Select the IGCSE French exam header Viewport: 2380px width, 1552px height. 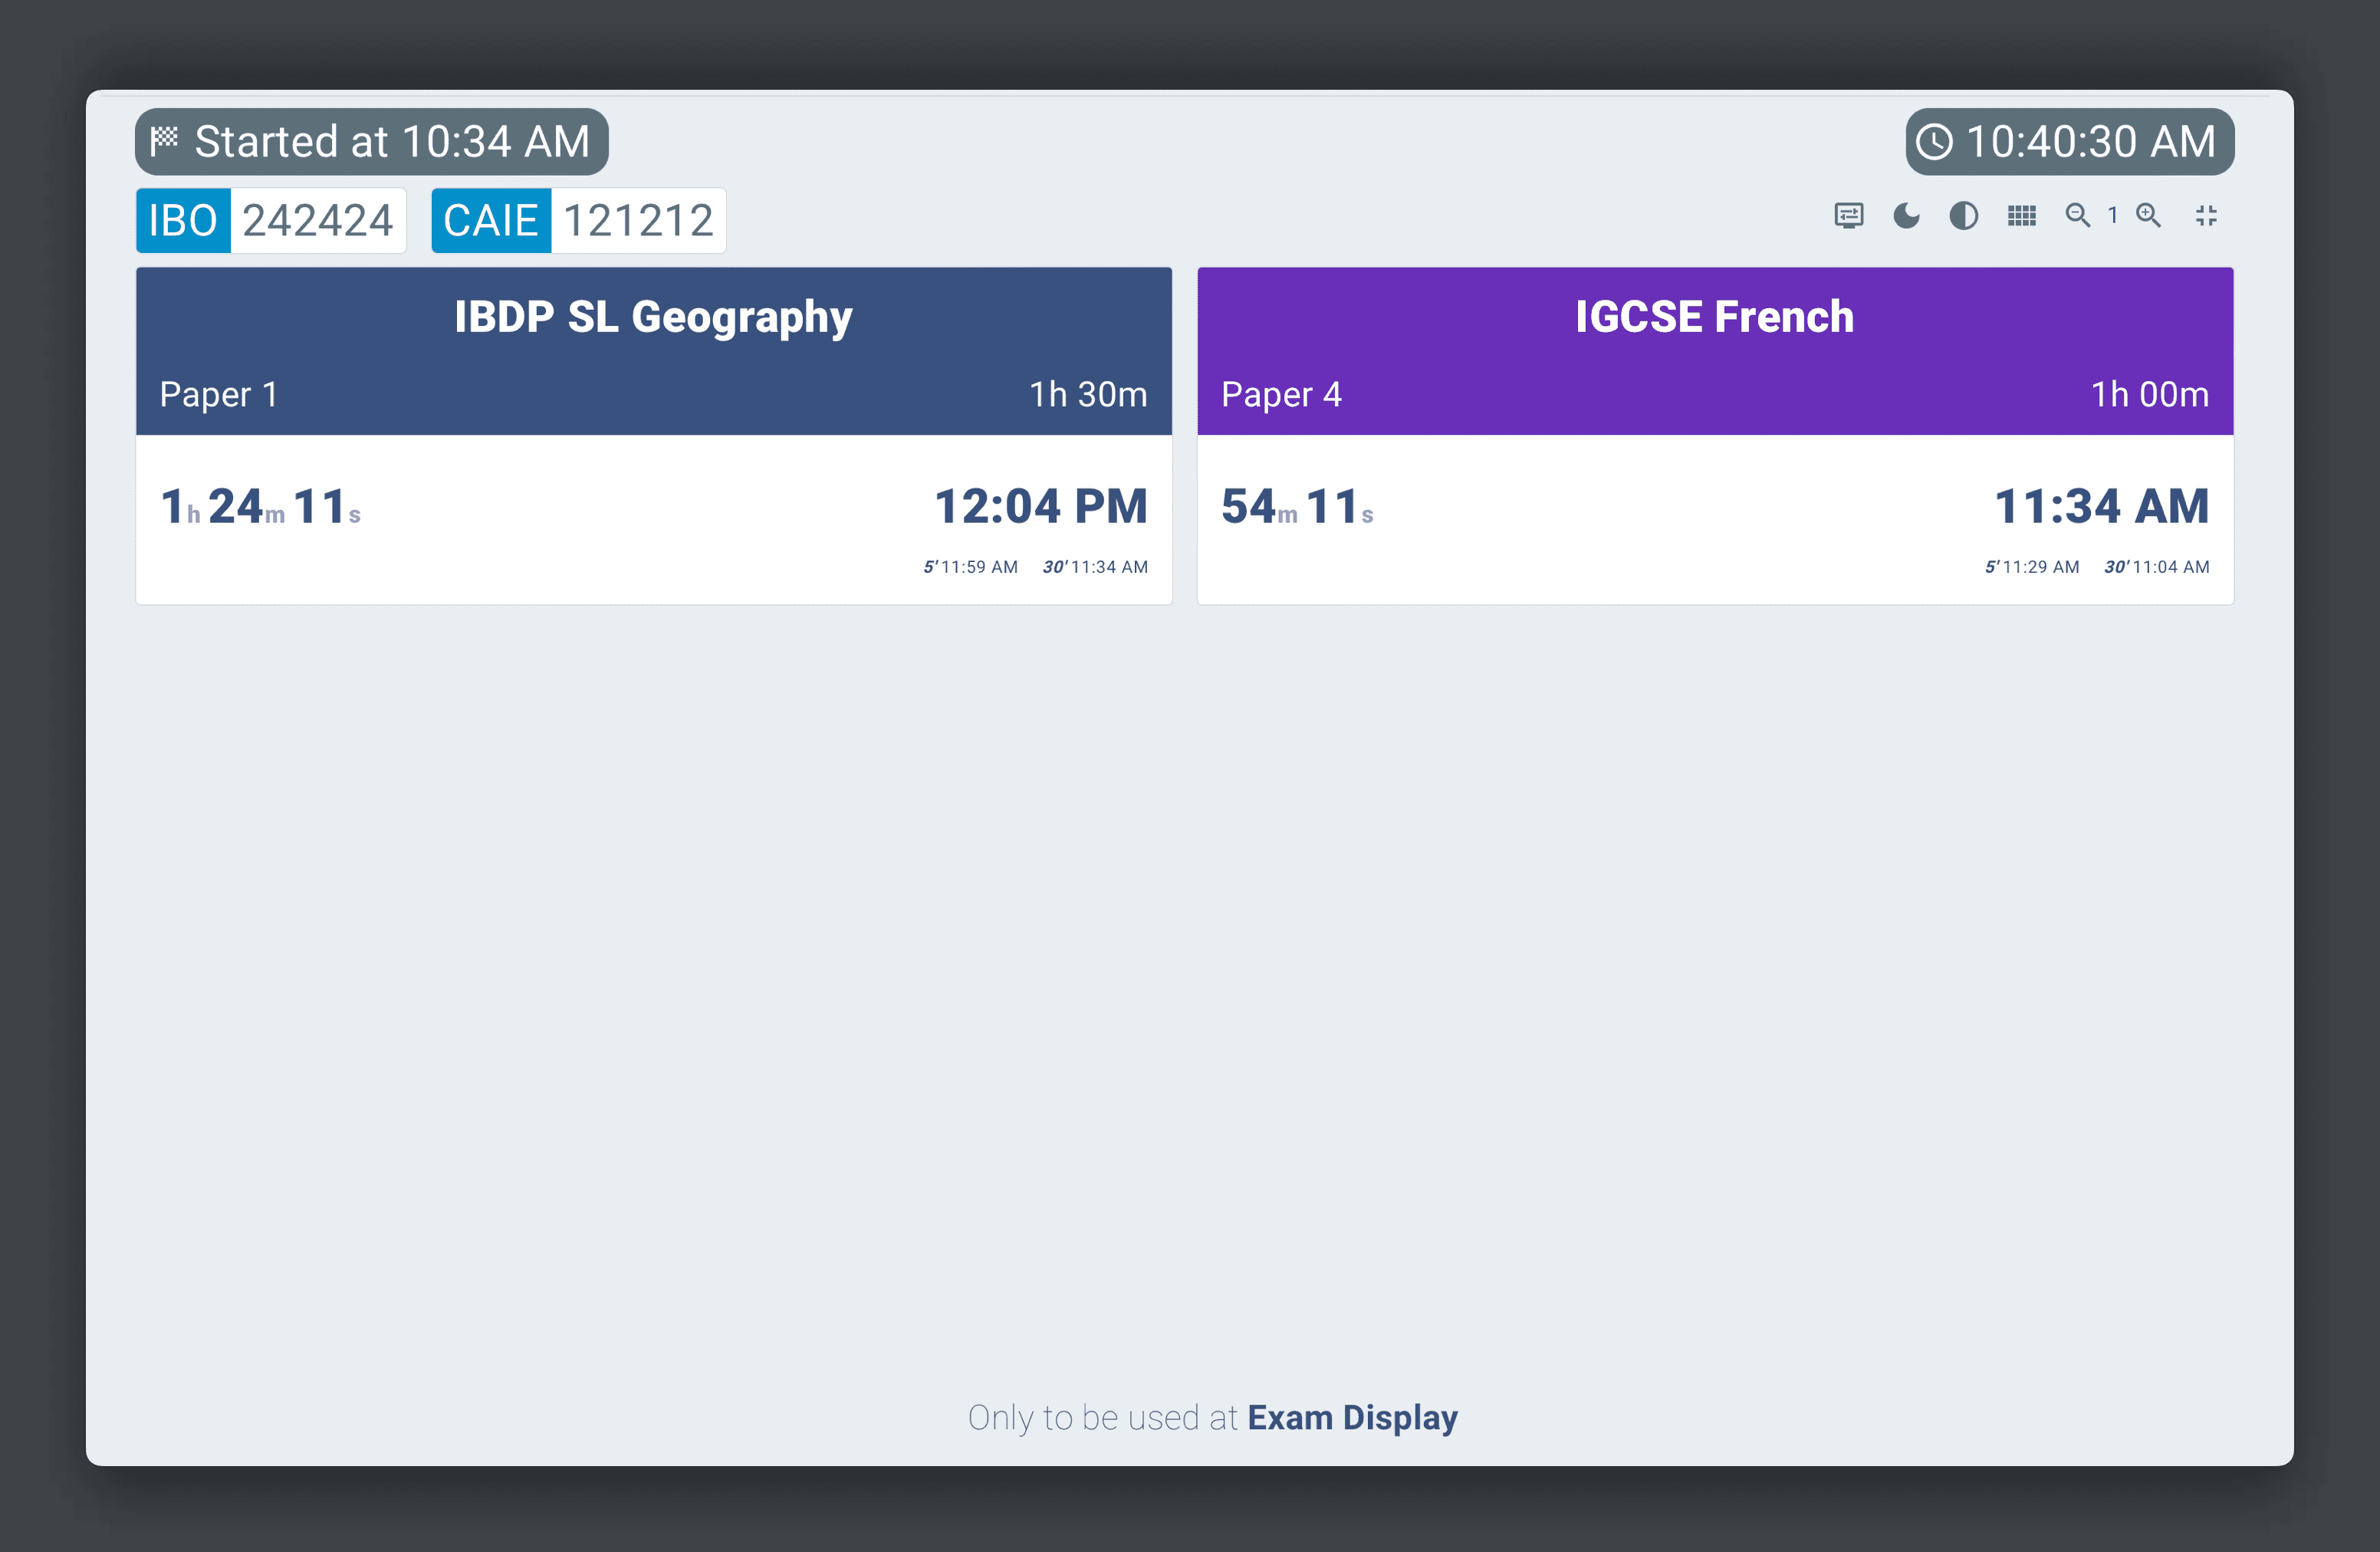(x=1714, y=317)
